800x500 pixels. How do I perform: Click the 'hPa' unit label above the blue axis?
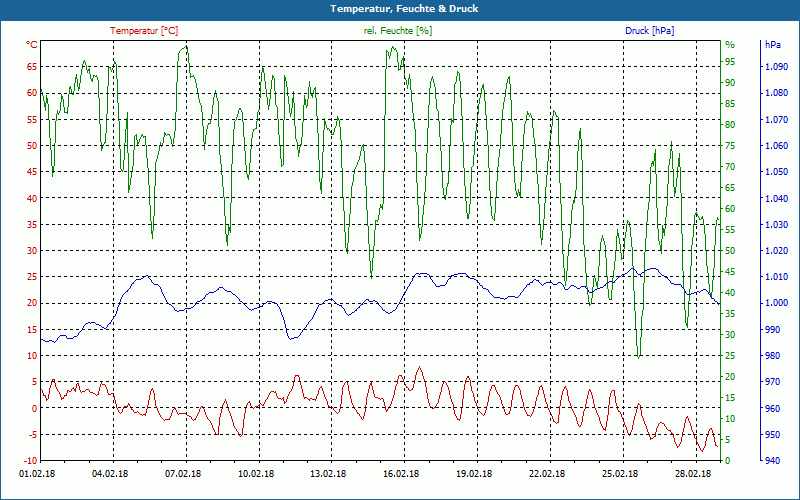click(x=772, y=45)
